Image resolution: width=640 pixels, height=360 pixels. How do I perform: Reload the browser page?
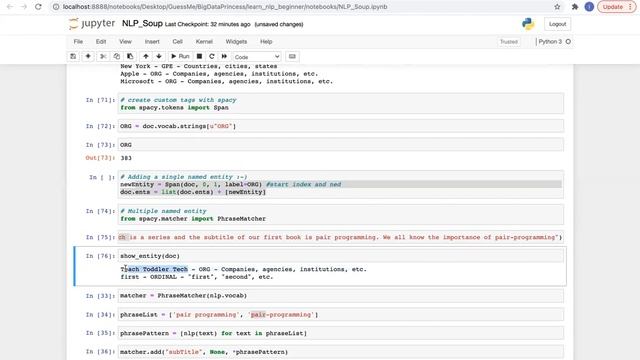pyautogui.click(x=38, y=7)
